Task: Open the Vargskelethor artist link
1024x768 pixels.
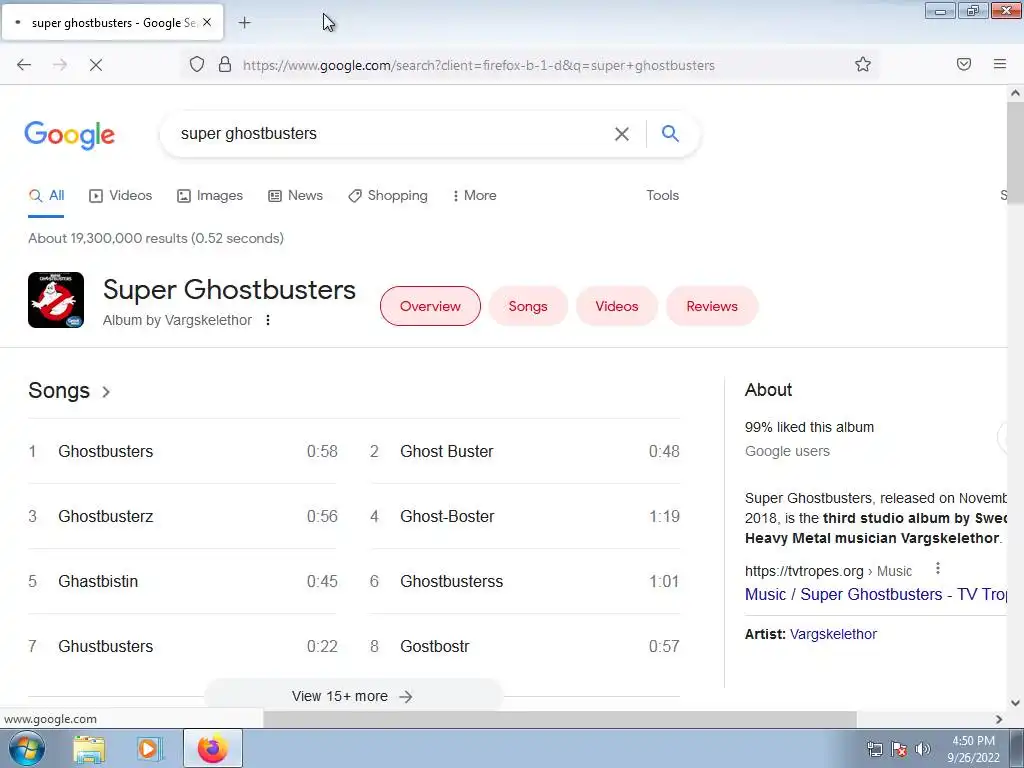Action: tap(833, 634)
